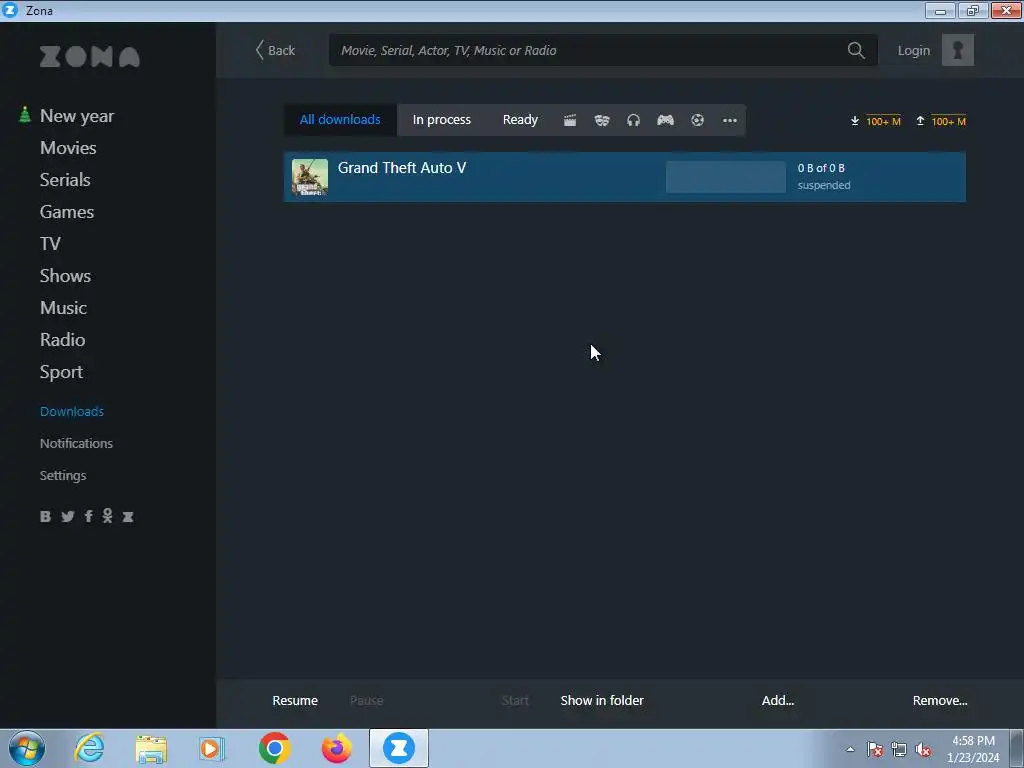
Task: Click the user avatar icon
Action: pyautogui.click(x=957, y=50)
